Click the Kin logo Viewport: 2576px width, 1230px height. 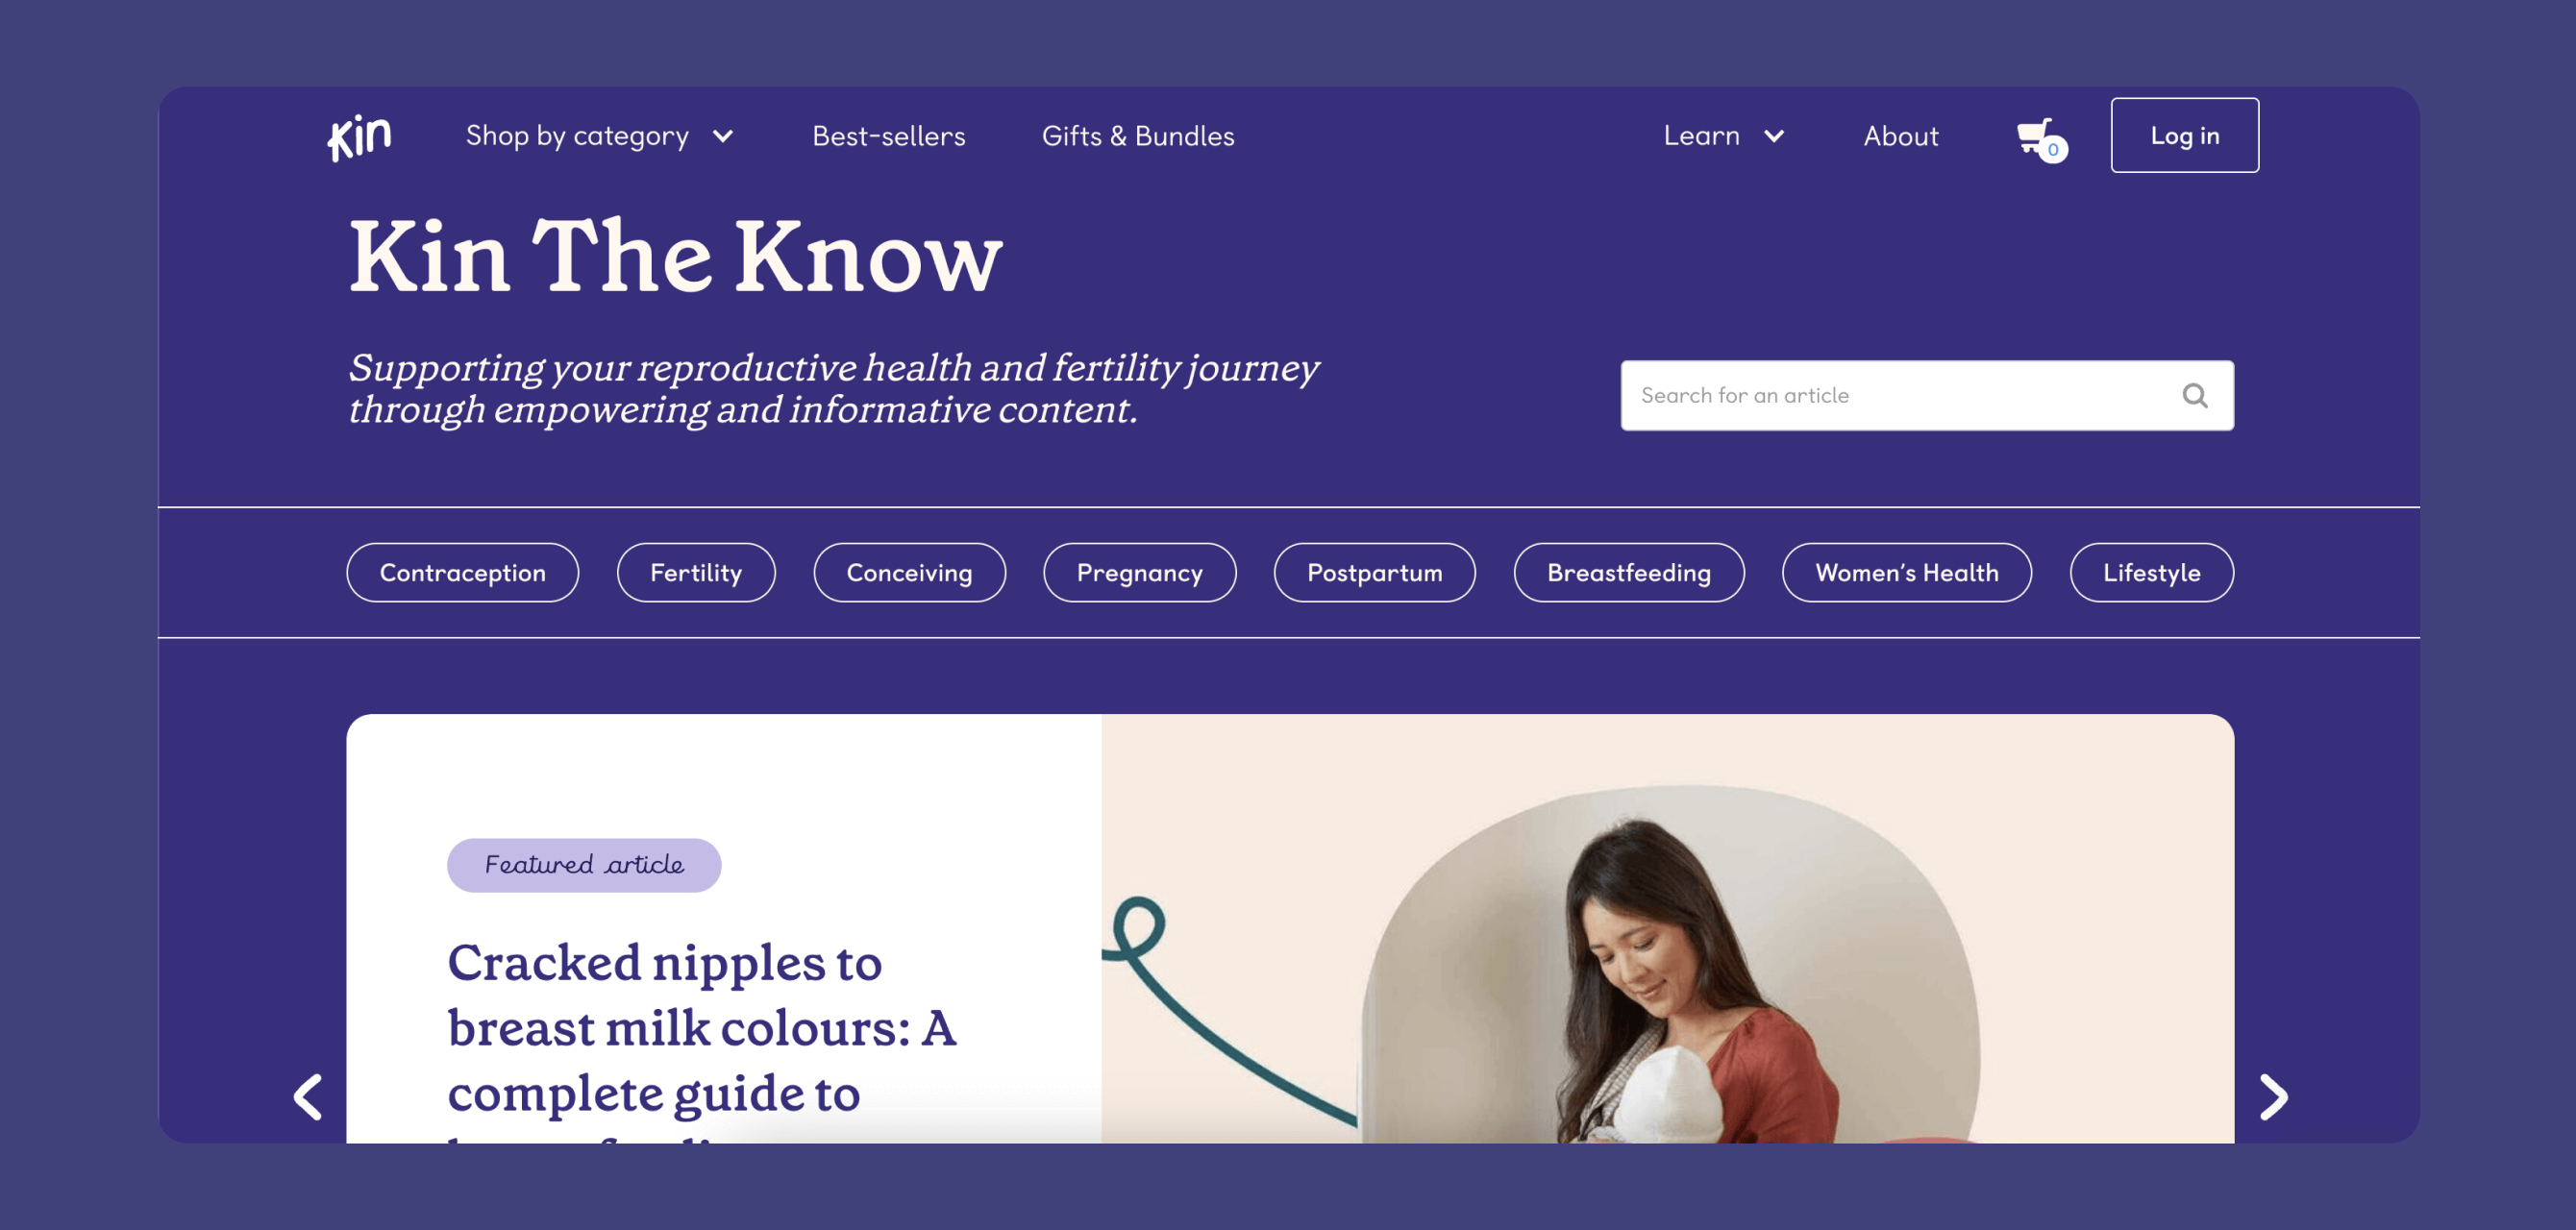[x=359, y=137]
